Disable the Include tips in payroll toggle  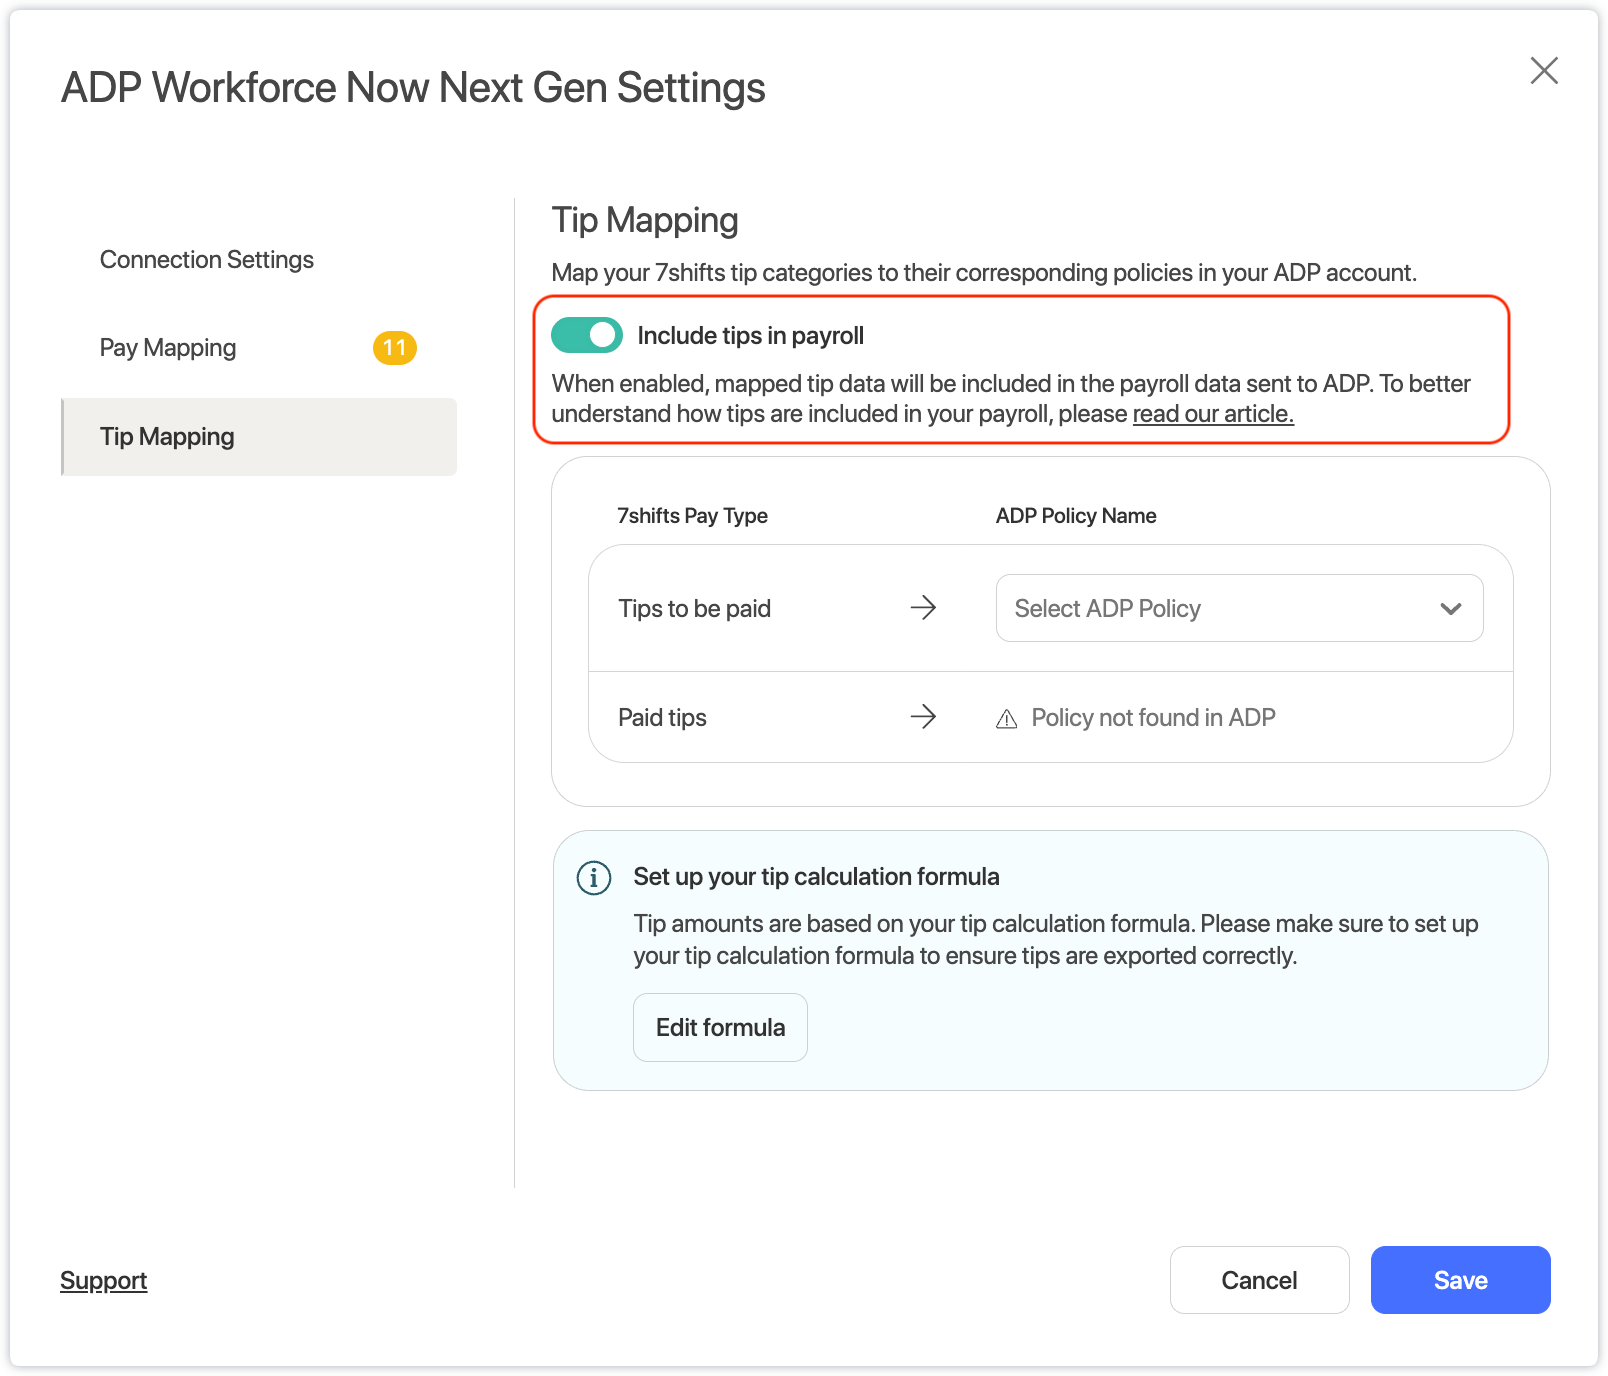click(x=587, y=336)
